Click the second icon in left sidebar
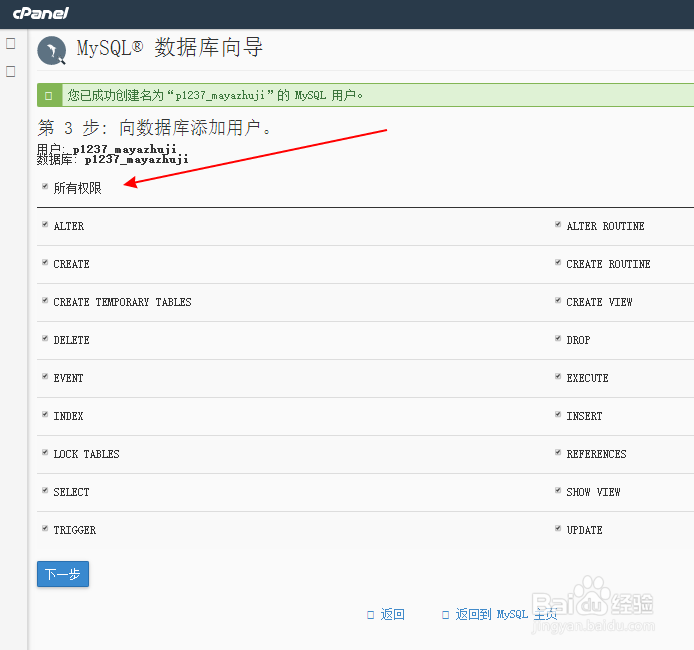Image resolution: width=694 pixels, height=650 pixels. point(11,71)
